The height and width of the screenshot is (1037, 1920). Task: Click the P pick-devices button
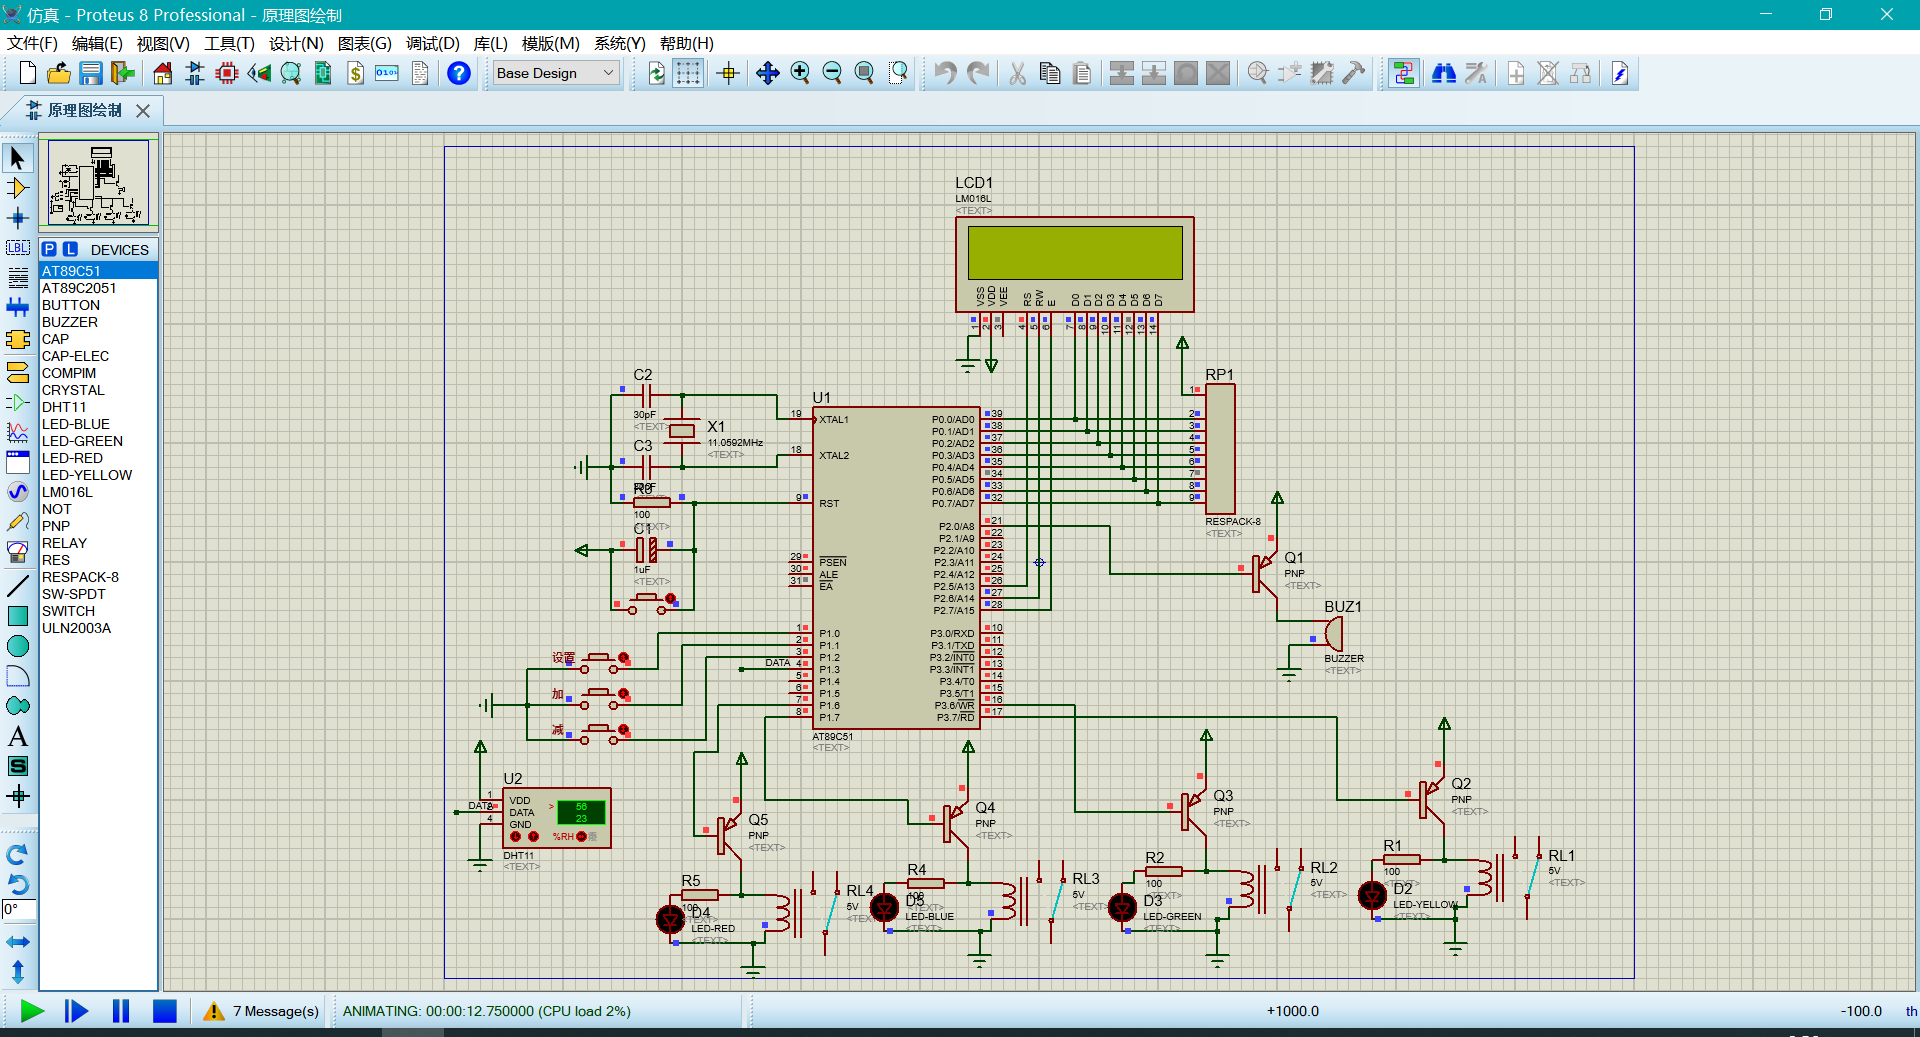point(49,249)
